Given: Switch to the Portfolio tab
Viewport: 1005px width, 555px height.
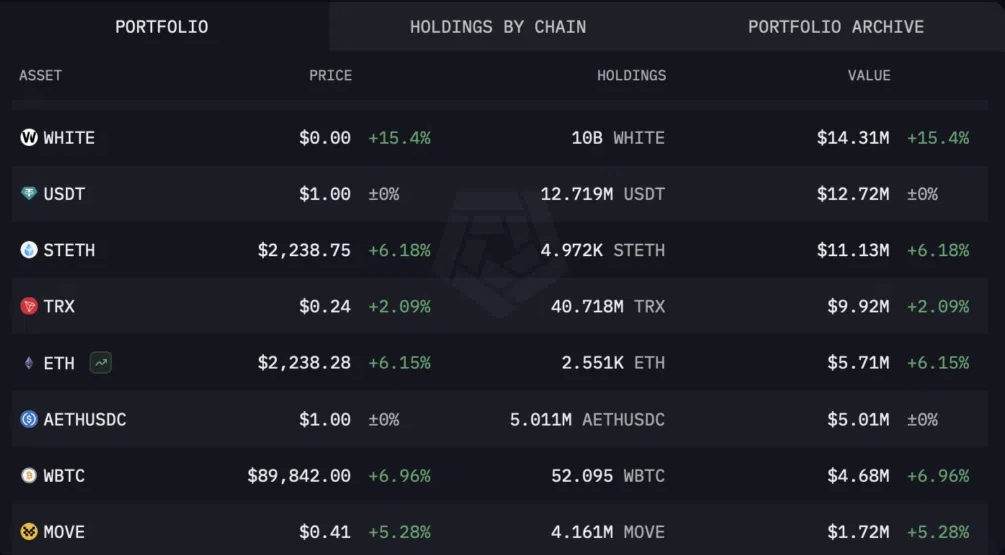Looking at the screenshot, I should [x=162, y=26].
